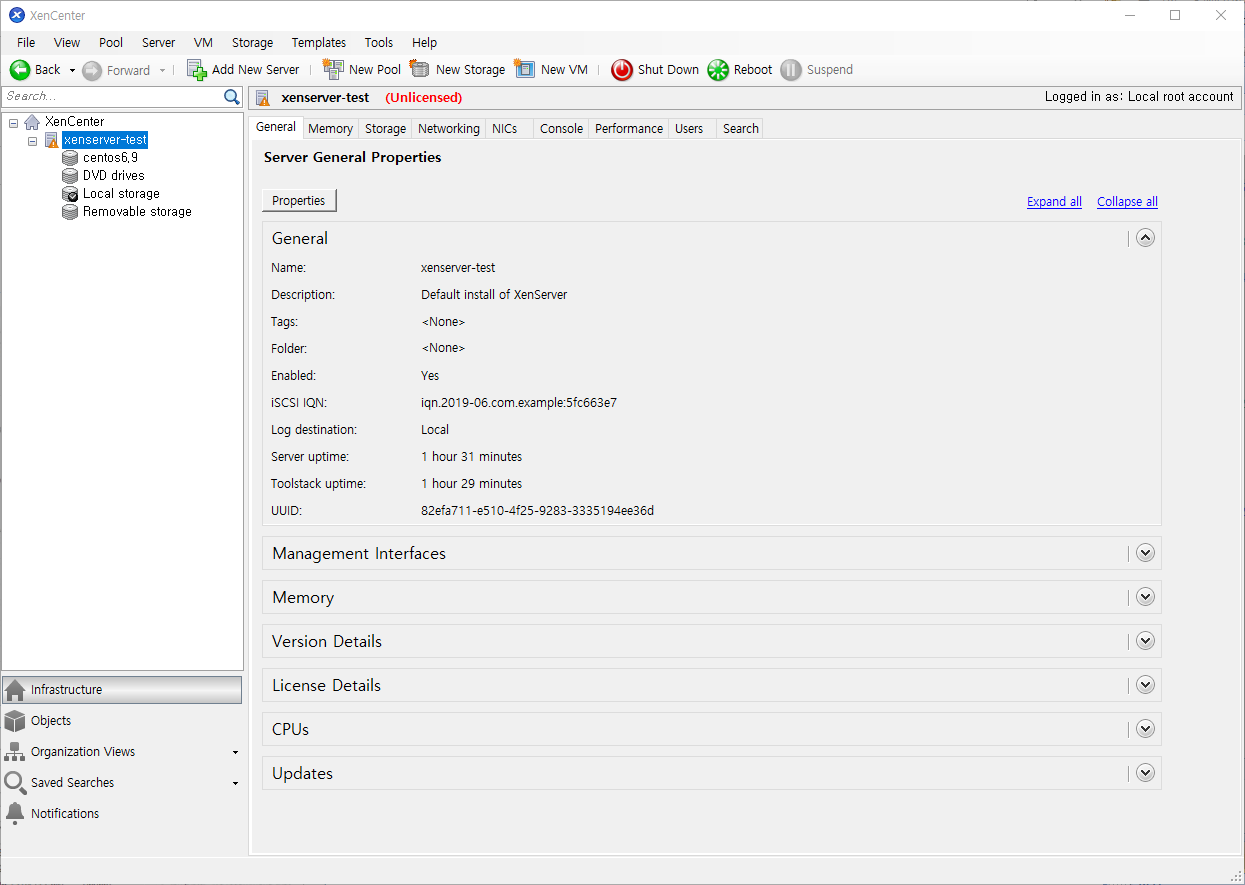This screenshot has height=885, width=1245.
Task: Open the Saved Searches dropdown arrow
Action: [x=236, y=783]
